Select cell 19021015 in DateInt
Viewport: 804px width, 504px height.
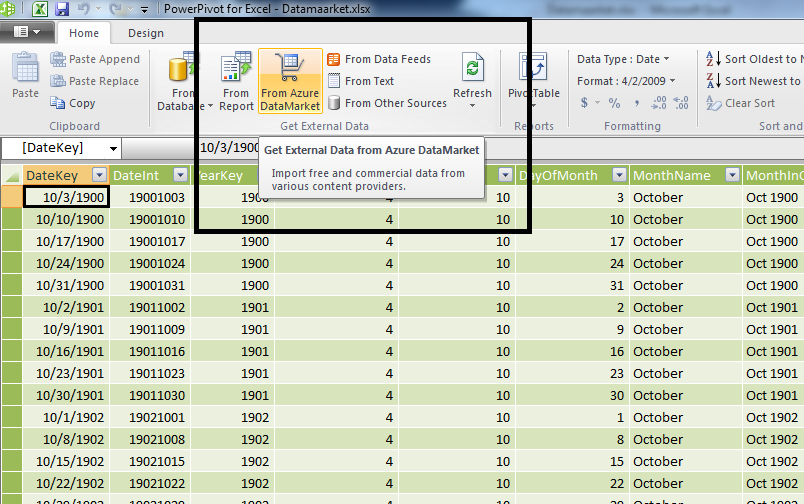tap(150, 462)
